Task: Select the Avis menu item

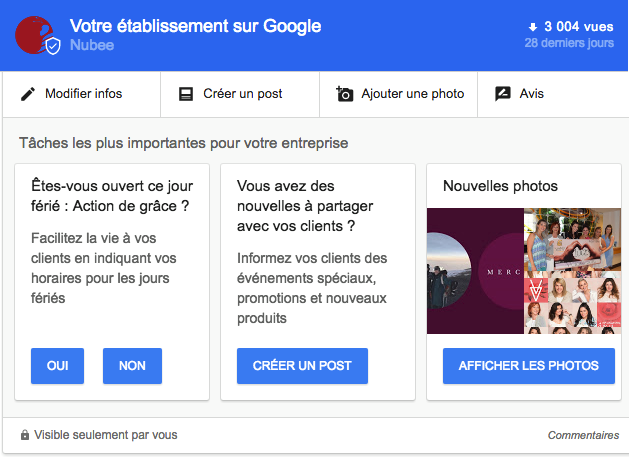Action: pos(532,94)
